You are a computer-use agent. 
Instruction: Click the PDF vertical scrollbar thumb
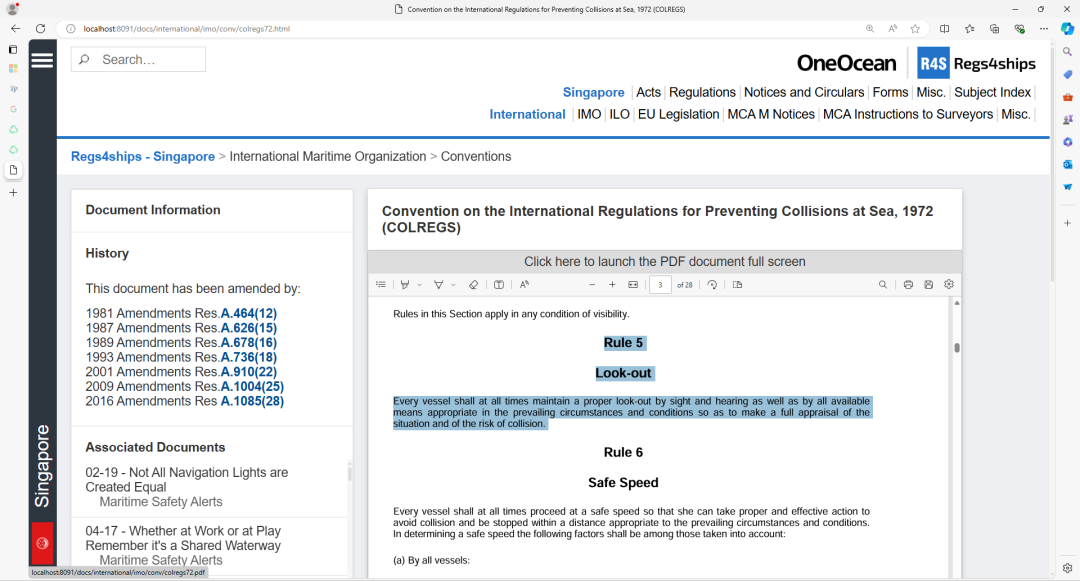(x=957, y=348)
